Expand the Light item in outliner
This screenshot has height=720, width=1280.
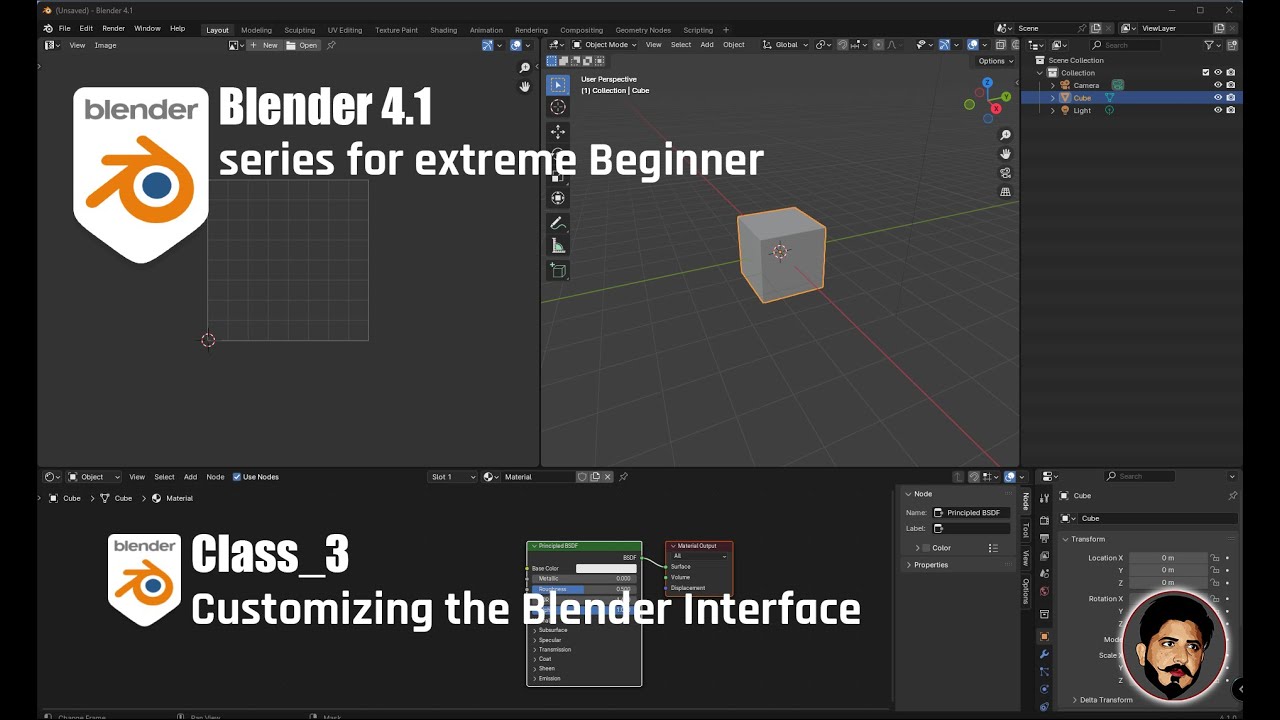point(1052,110)
